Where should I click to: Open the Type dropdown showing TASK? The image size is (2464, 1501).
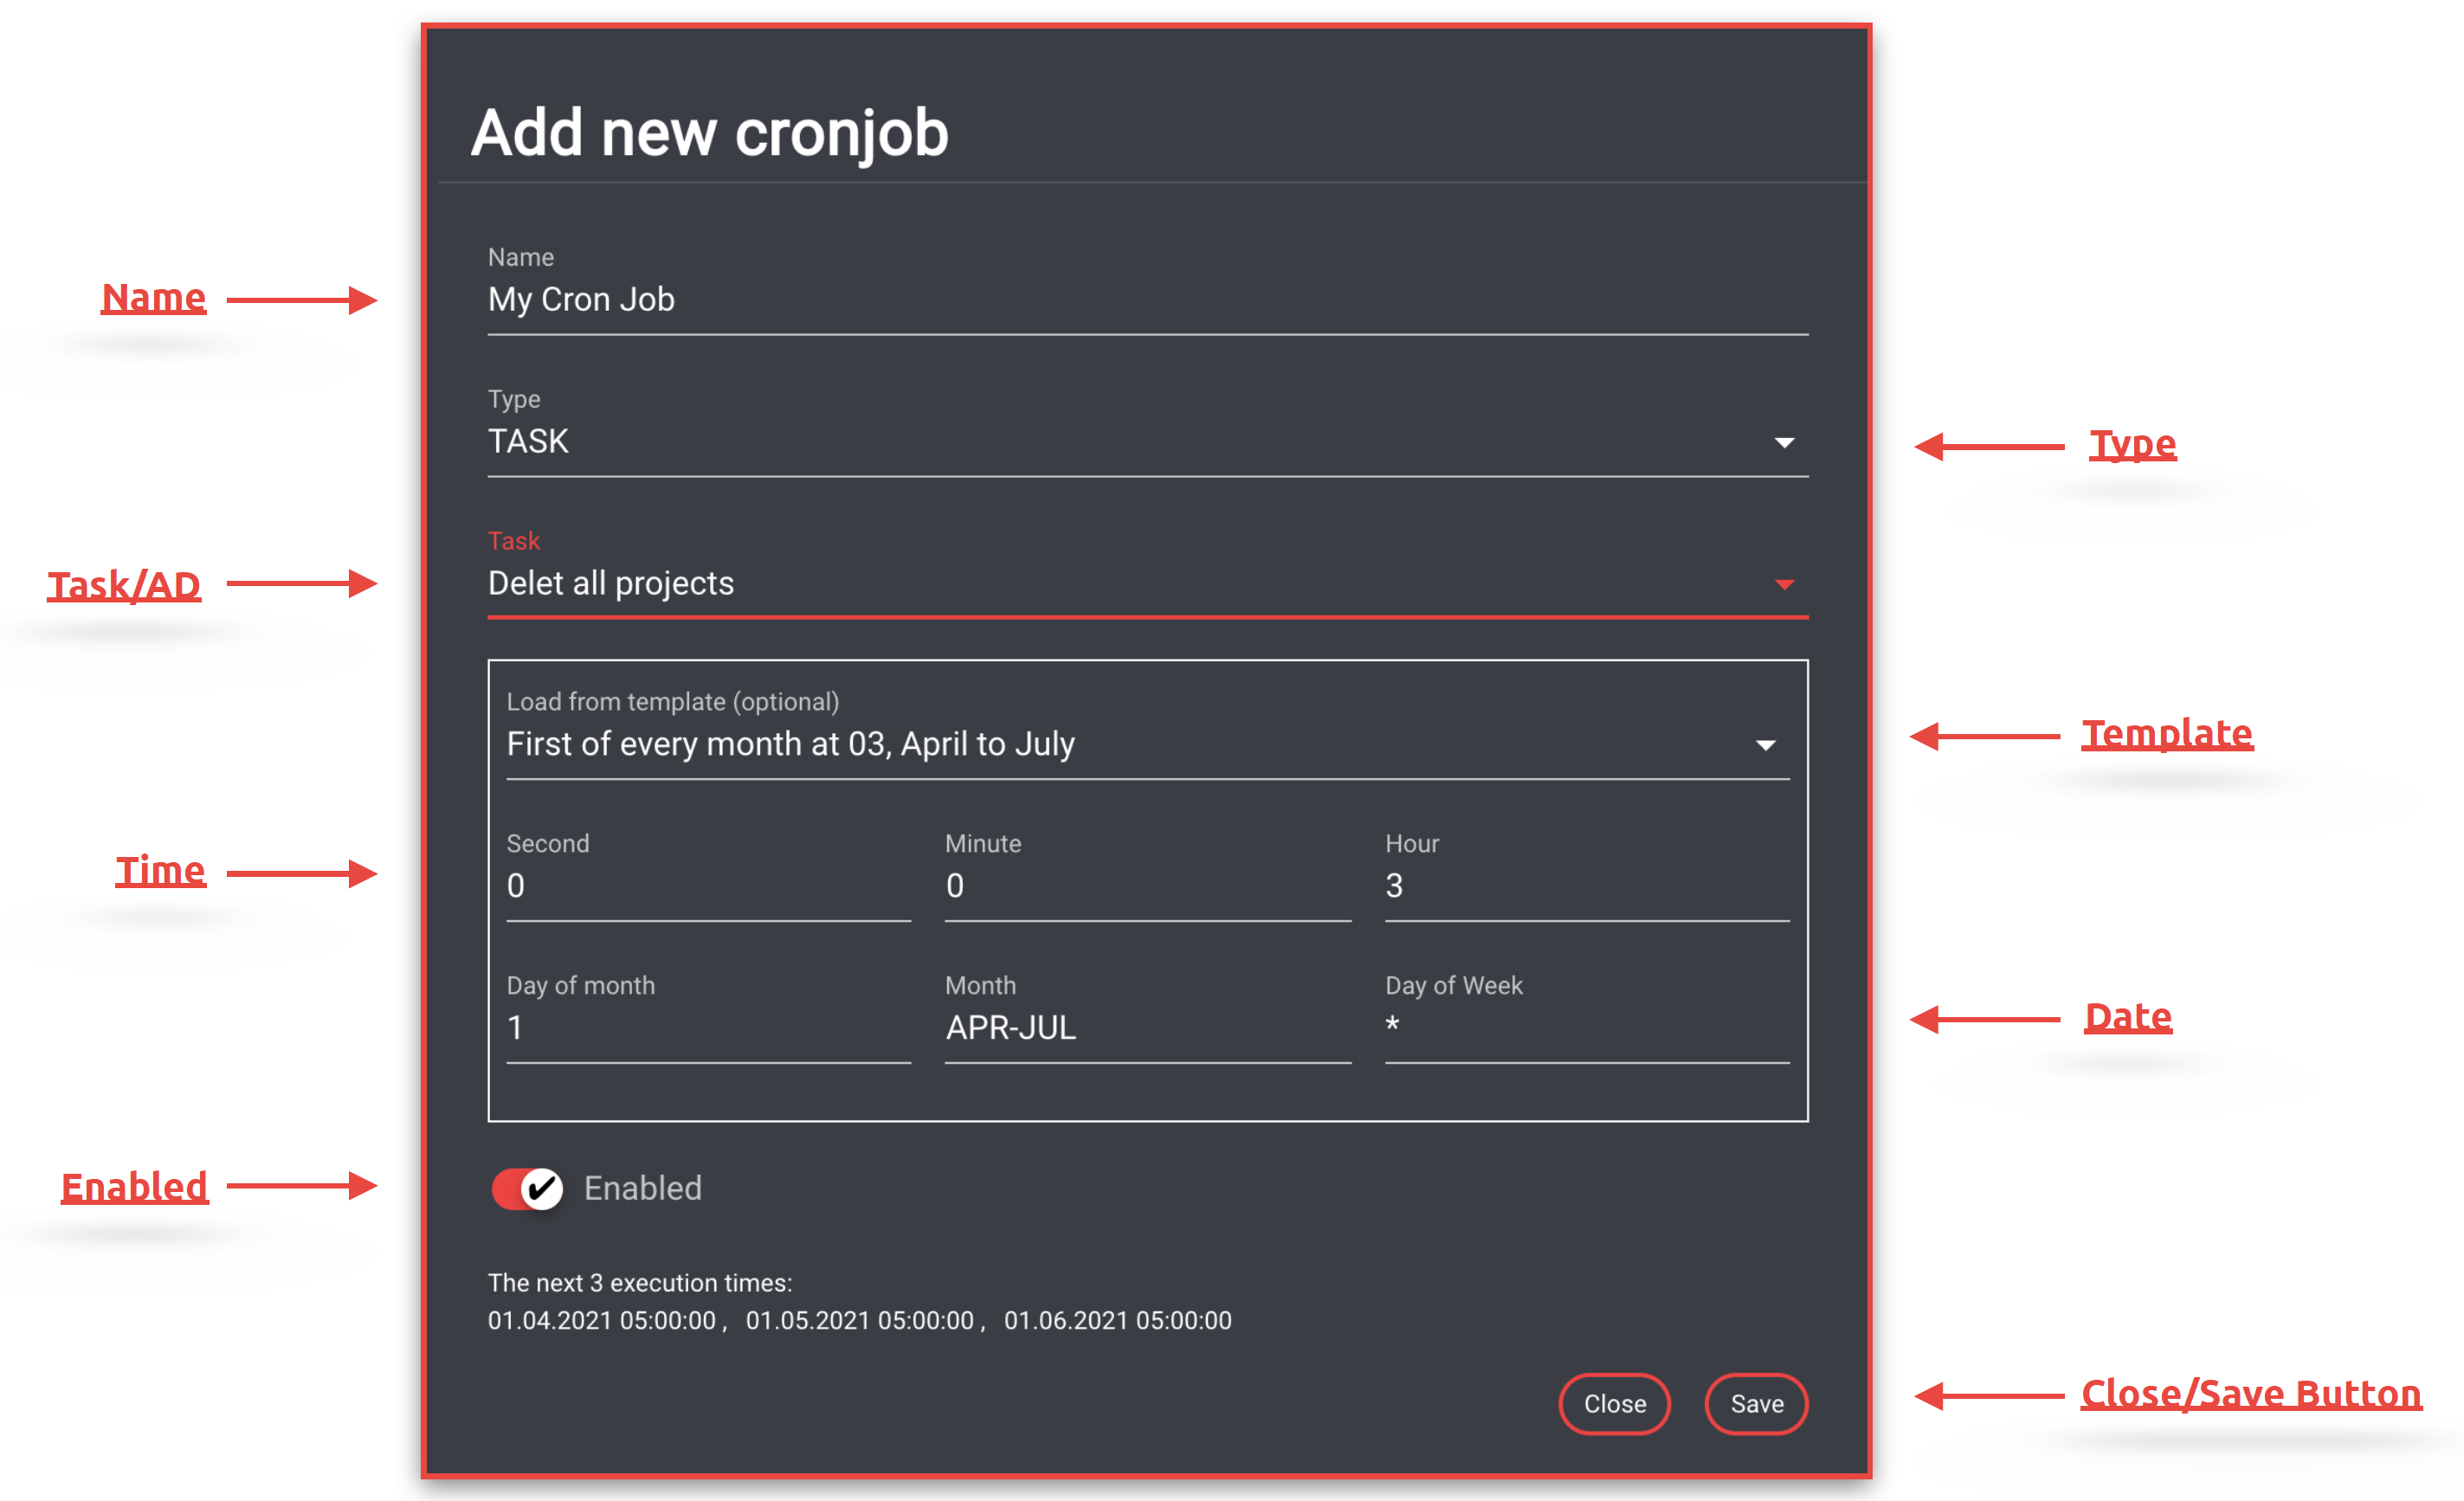pos(1146,442)
